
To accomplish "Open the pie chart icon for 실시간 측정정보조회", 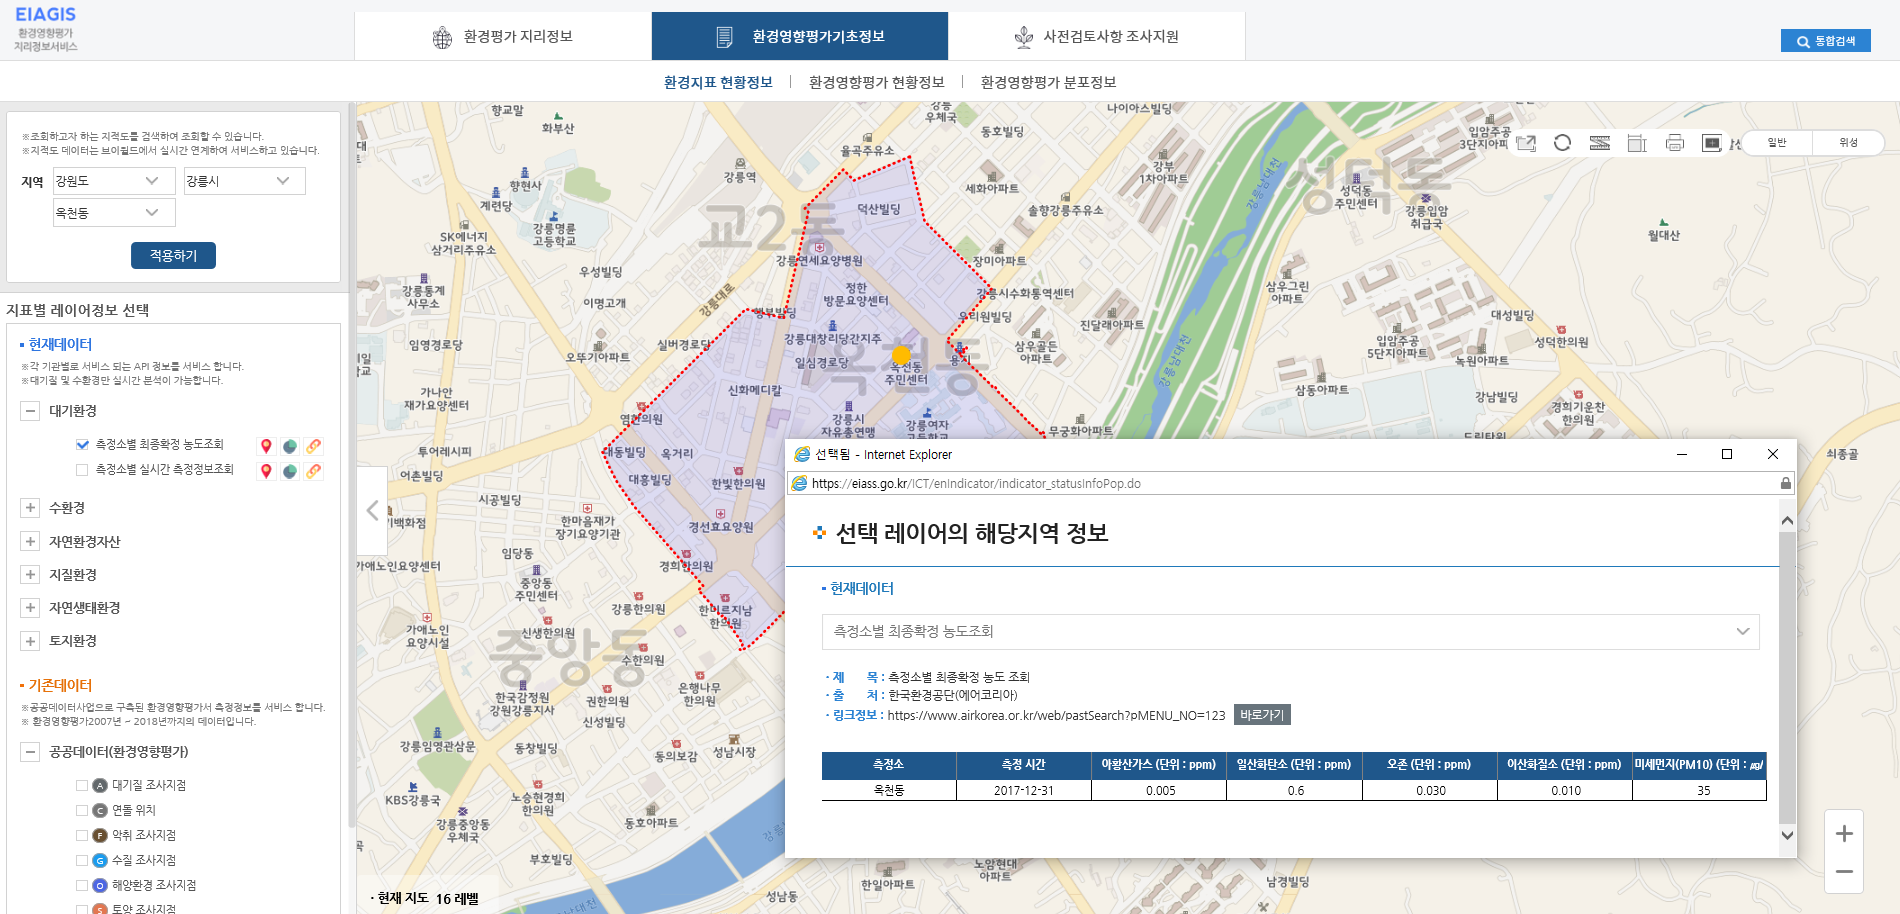I will (x=290, y=471).
